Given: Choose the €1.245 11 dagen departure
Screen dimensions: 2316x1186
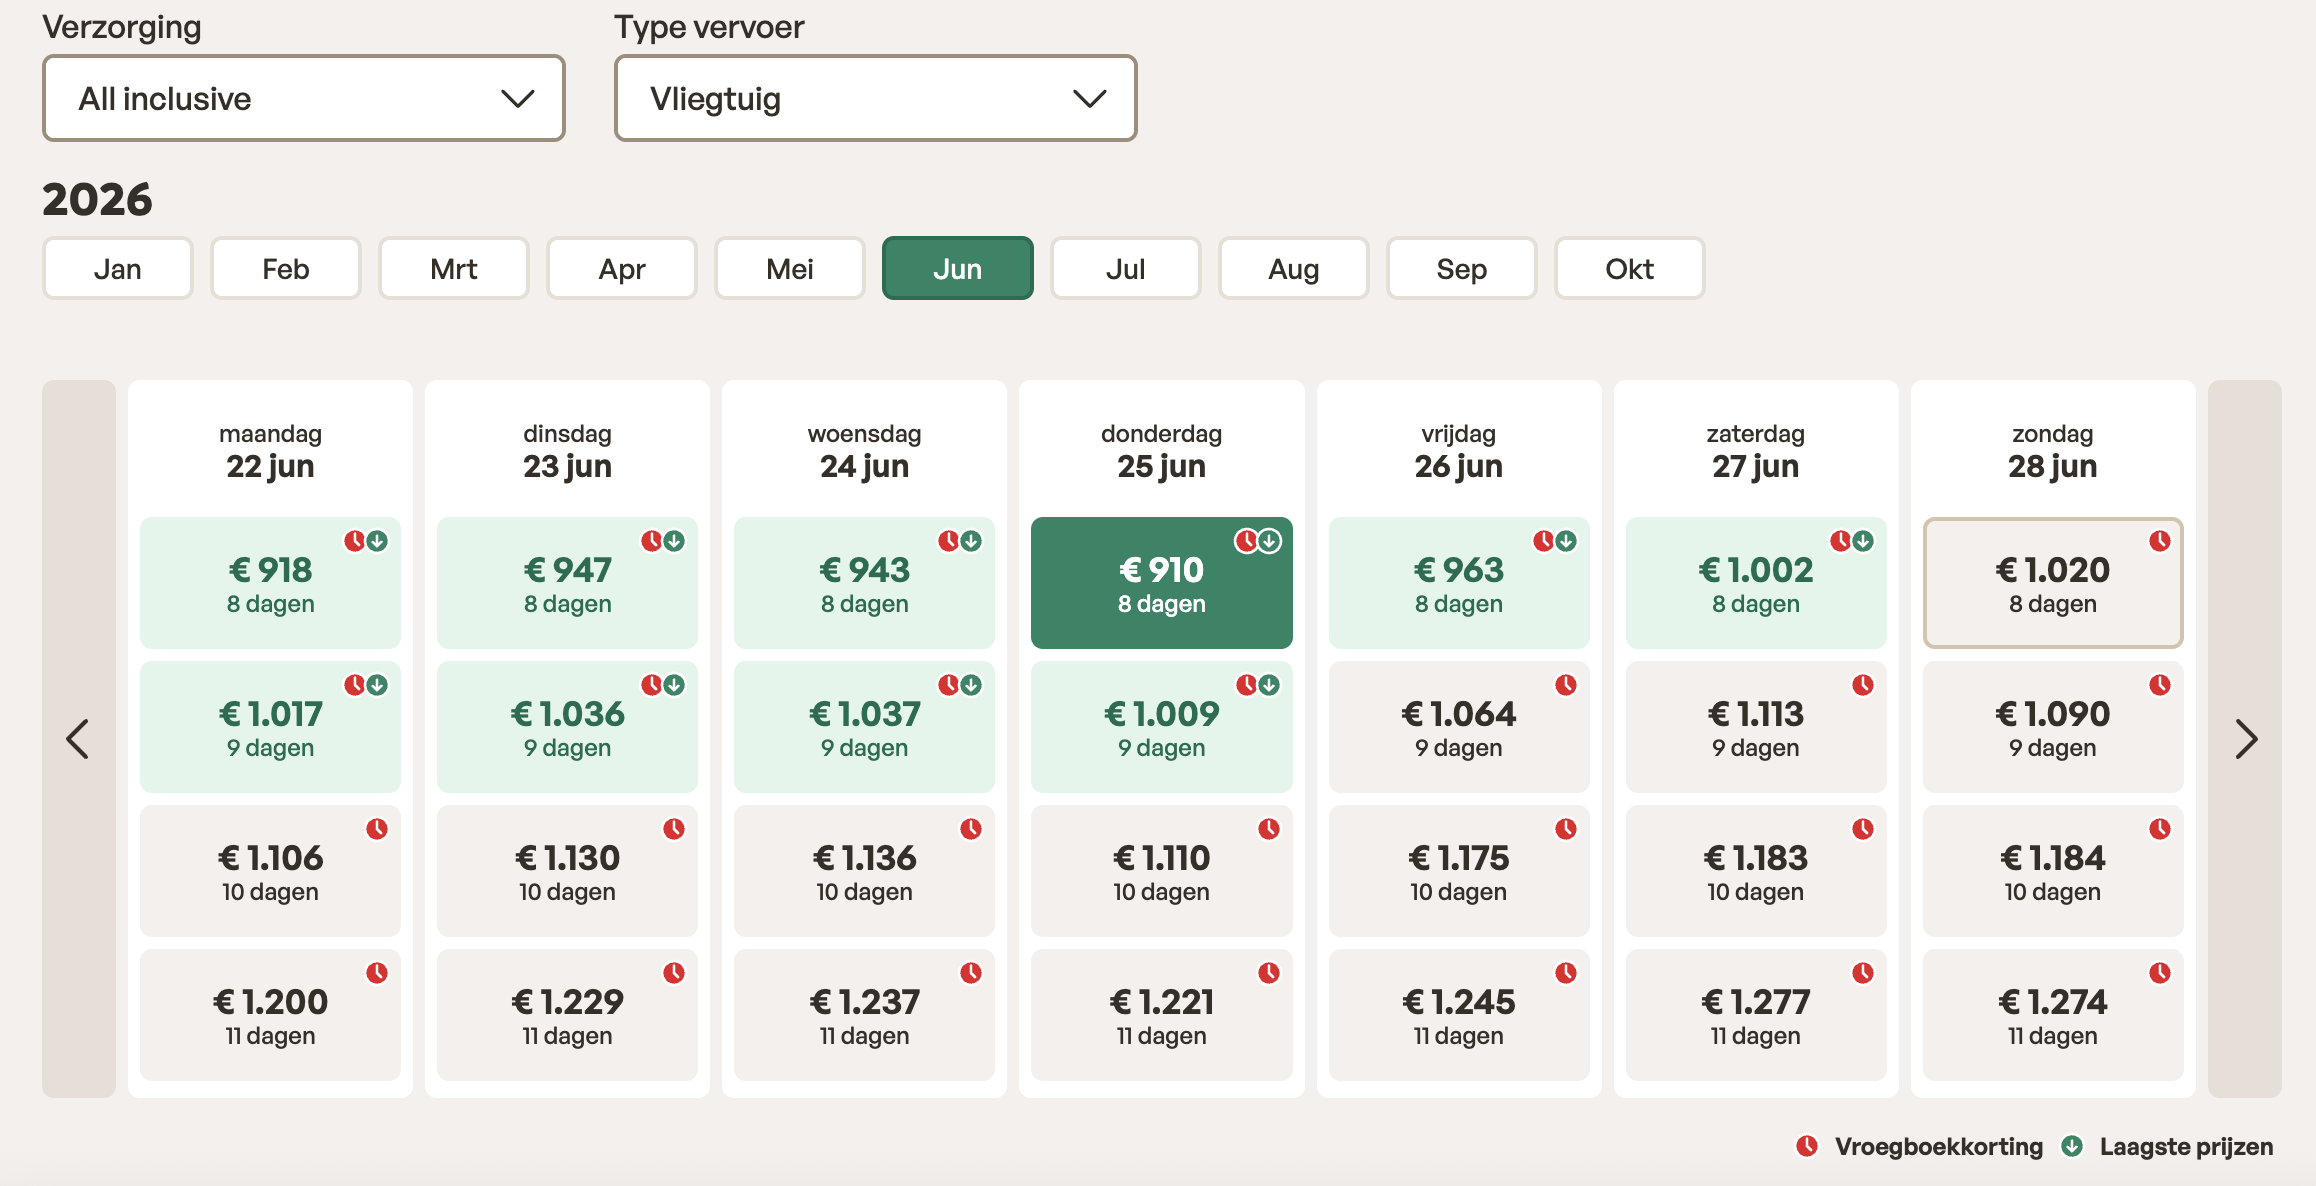Looking at the screenshot, I should 1458,1015.
